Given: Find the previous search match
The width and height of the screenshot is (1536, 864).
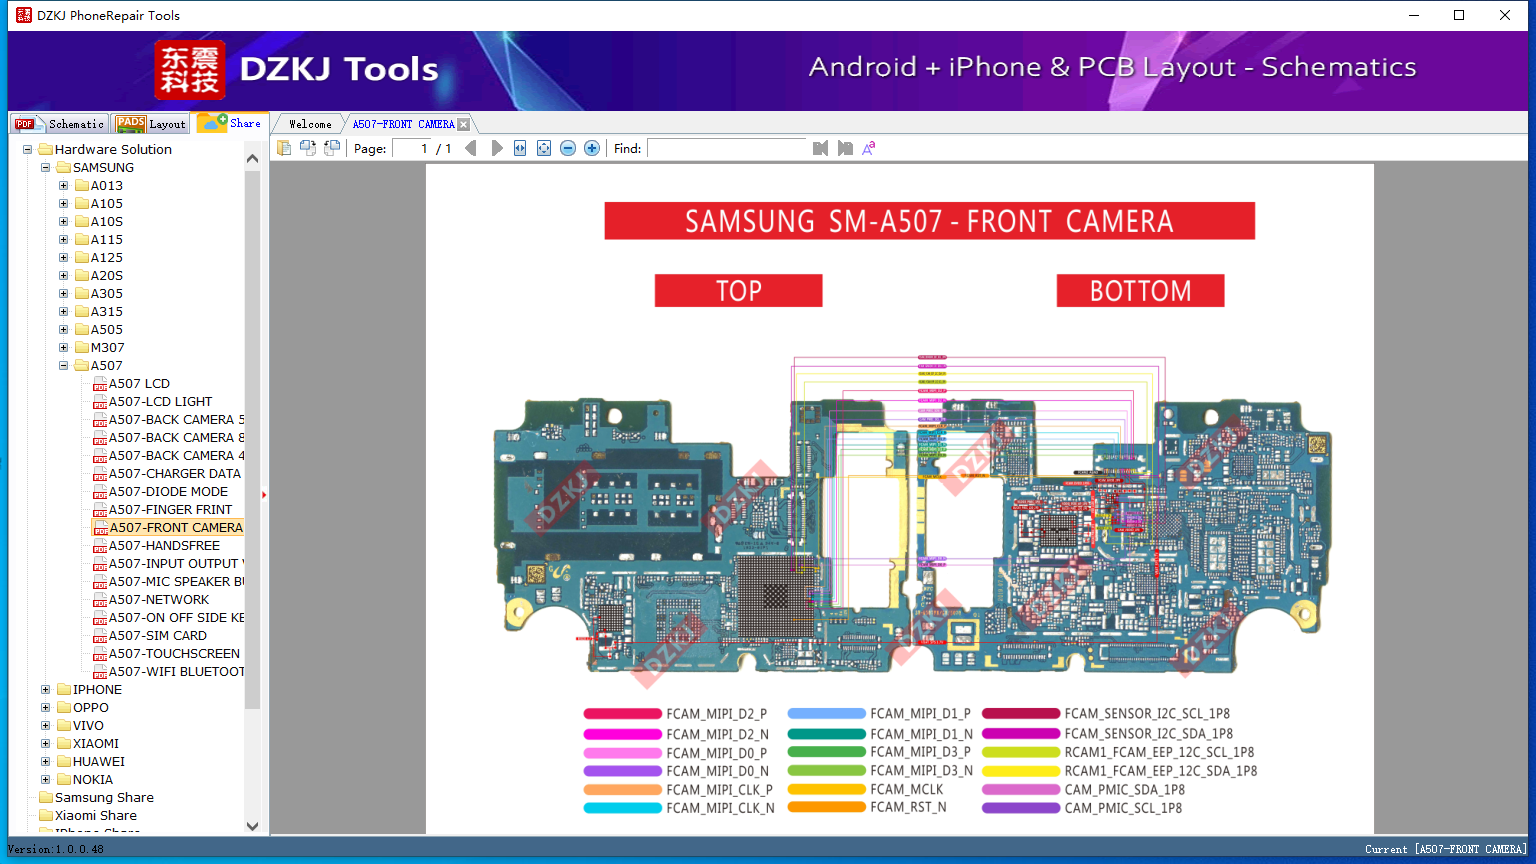Looking at the screenshot, I should tap(821, 148).
